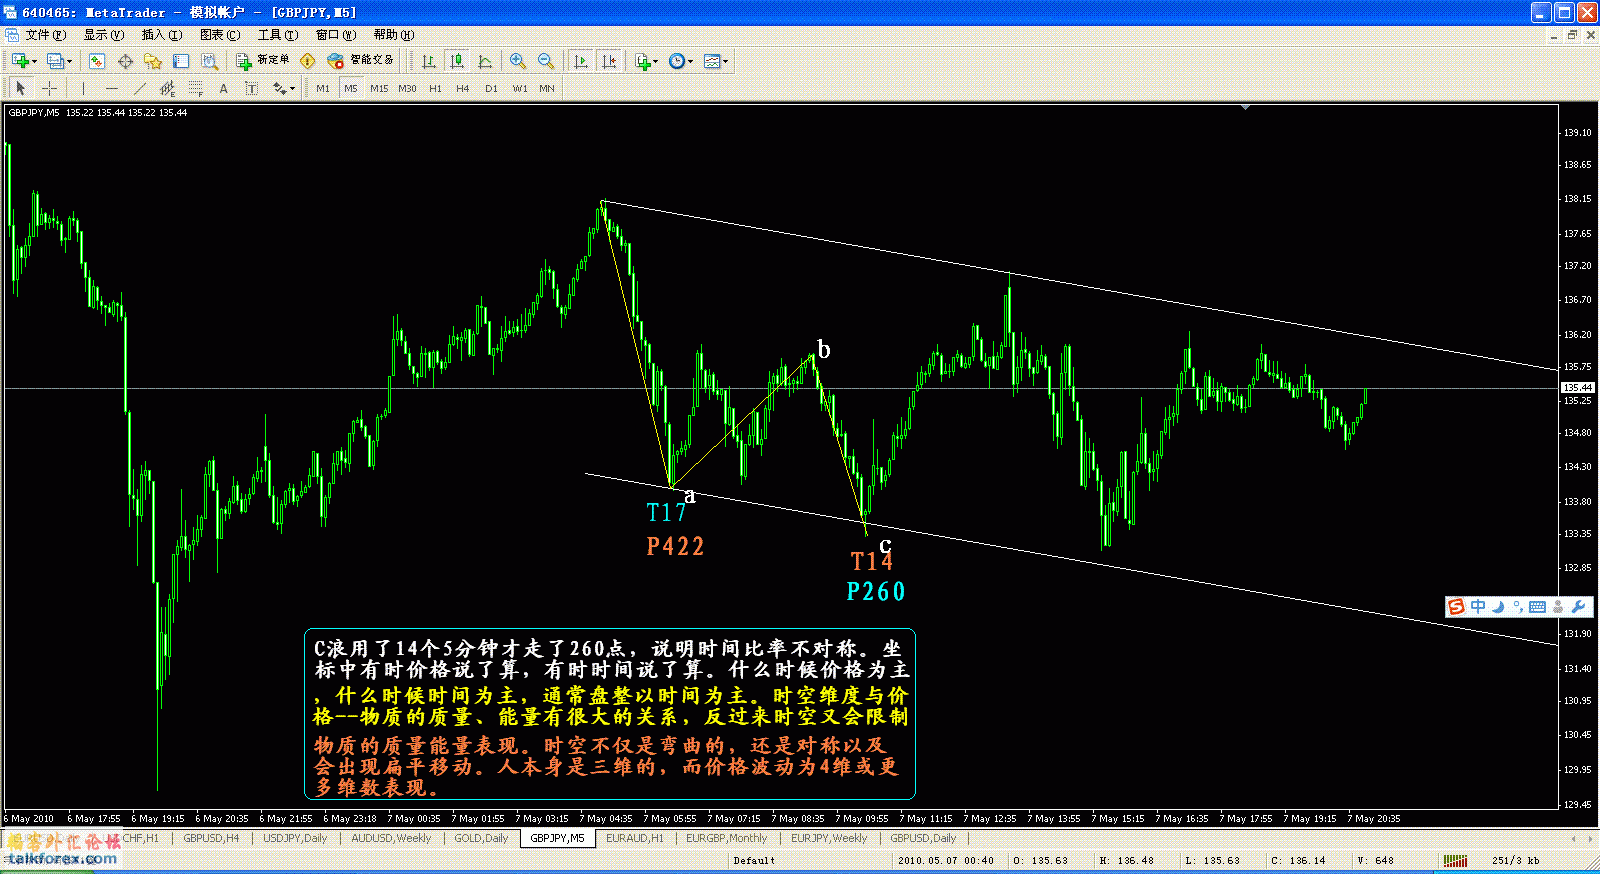Open the Terminal panel icon
1600x874 pixels.
(x=181, y=61)
